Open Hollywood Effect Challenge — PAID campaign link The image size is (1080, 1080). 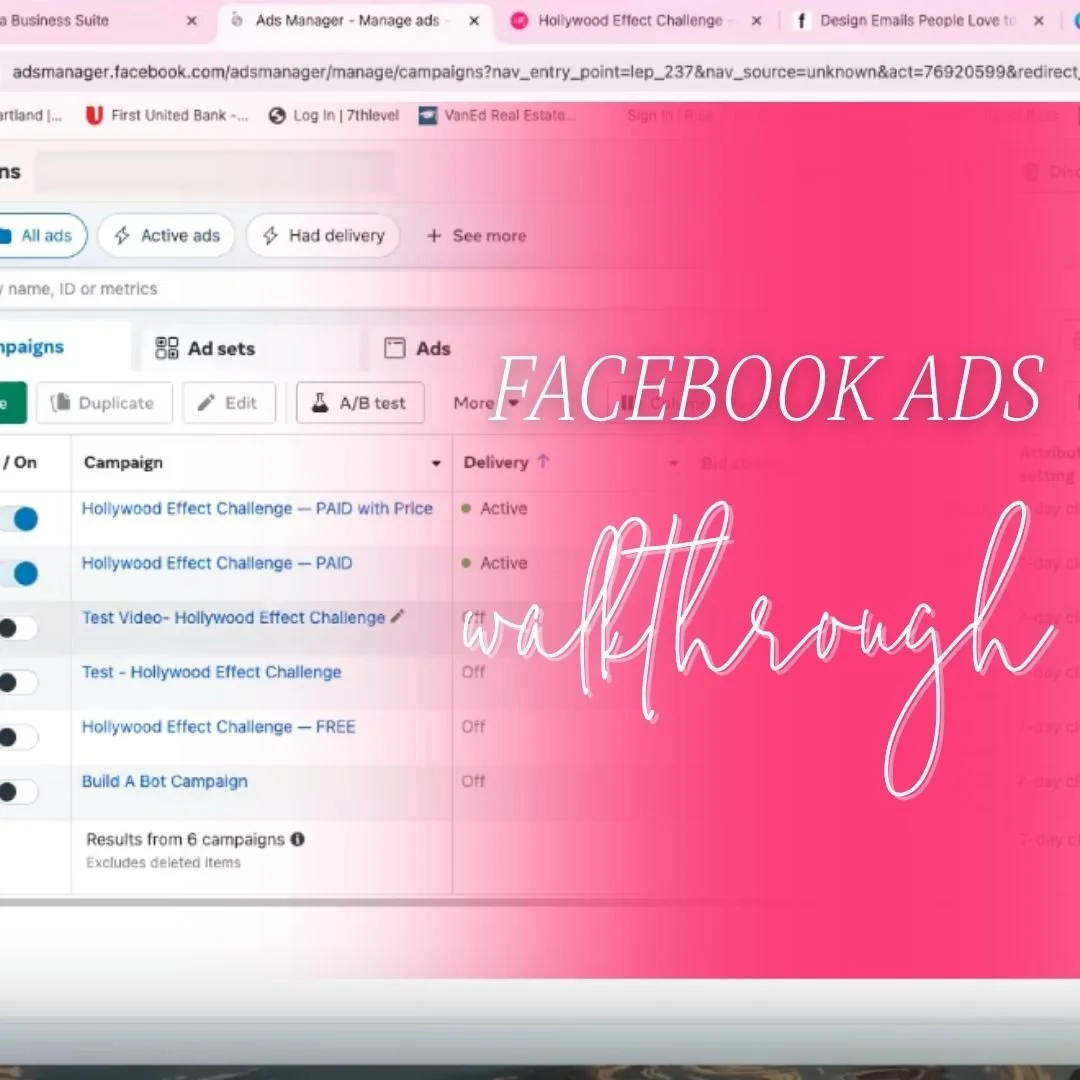(217, 563)
